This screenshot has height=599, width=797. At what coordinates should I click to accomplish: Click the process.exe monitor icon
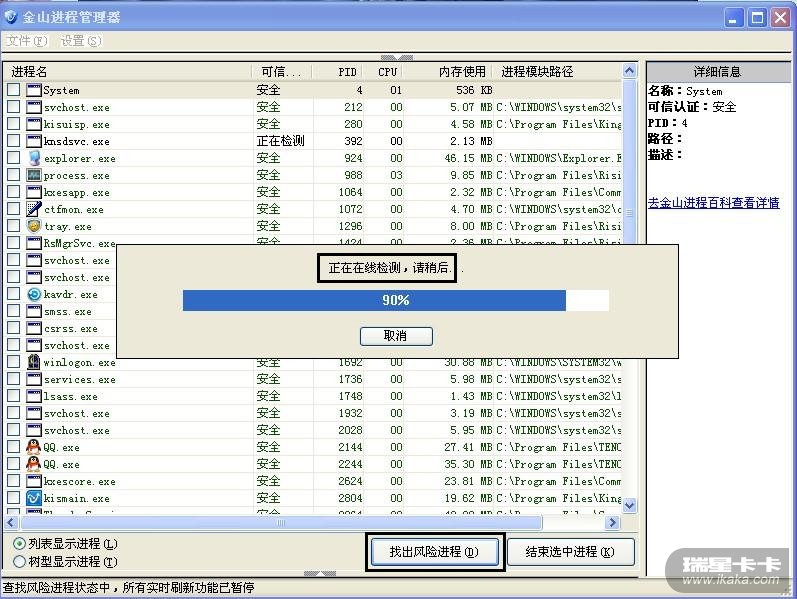point(34,175)
